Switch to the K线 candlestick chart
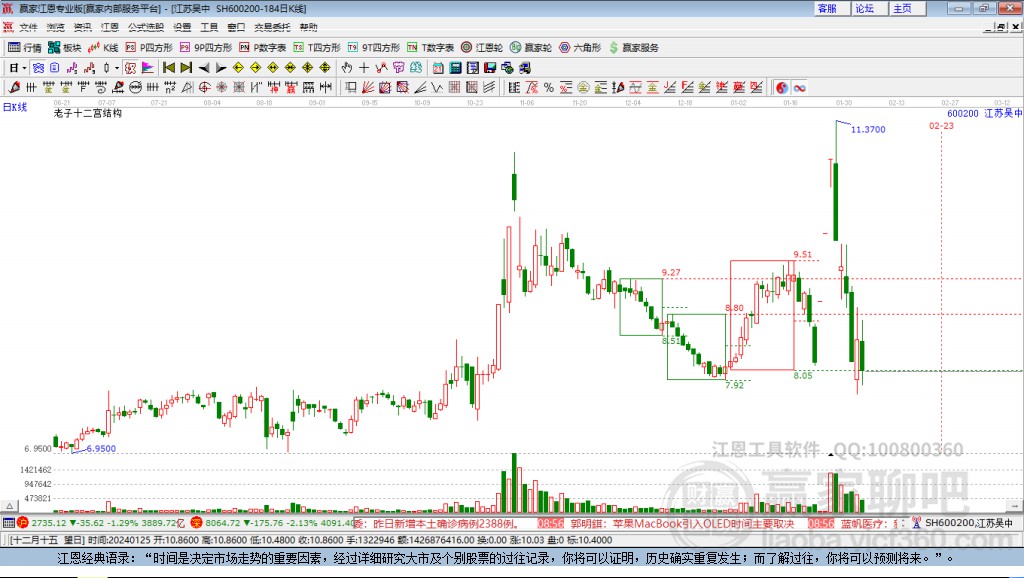 tap(103, 48)
